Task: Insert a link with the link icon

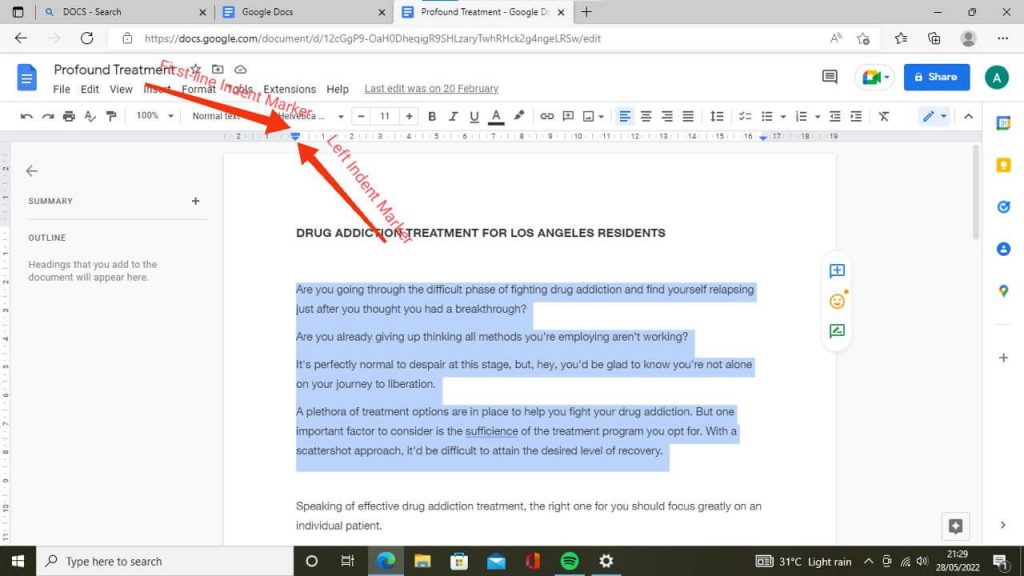Action: point(546,115)
